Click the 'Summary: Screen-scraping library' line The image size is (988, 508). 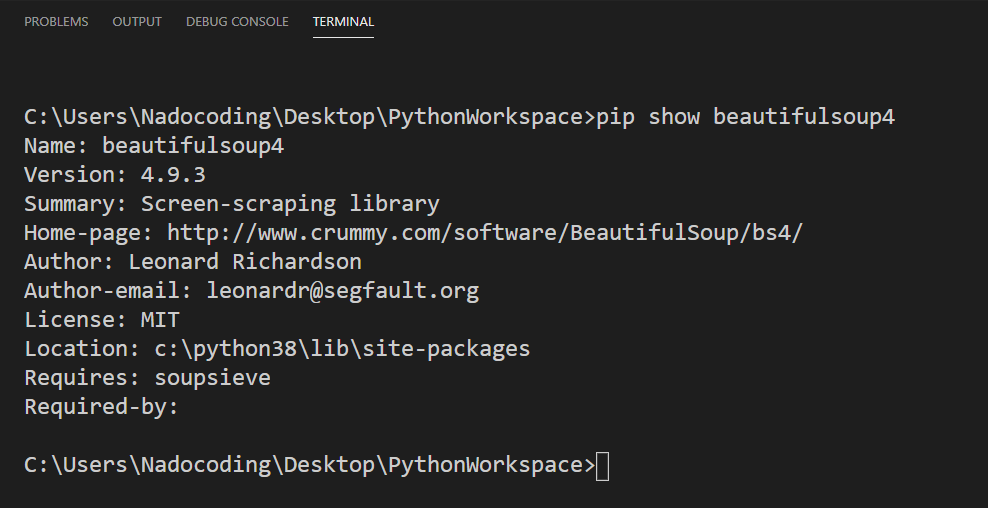click(x=232, y=204)
